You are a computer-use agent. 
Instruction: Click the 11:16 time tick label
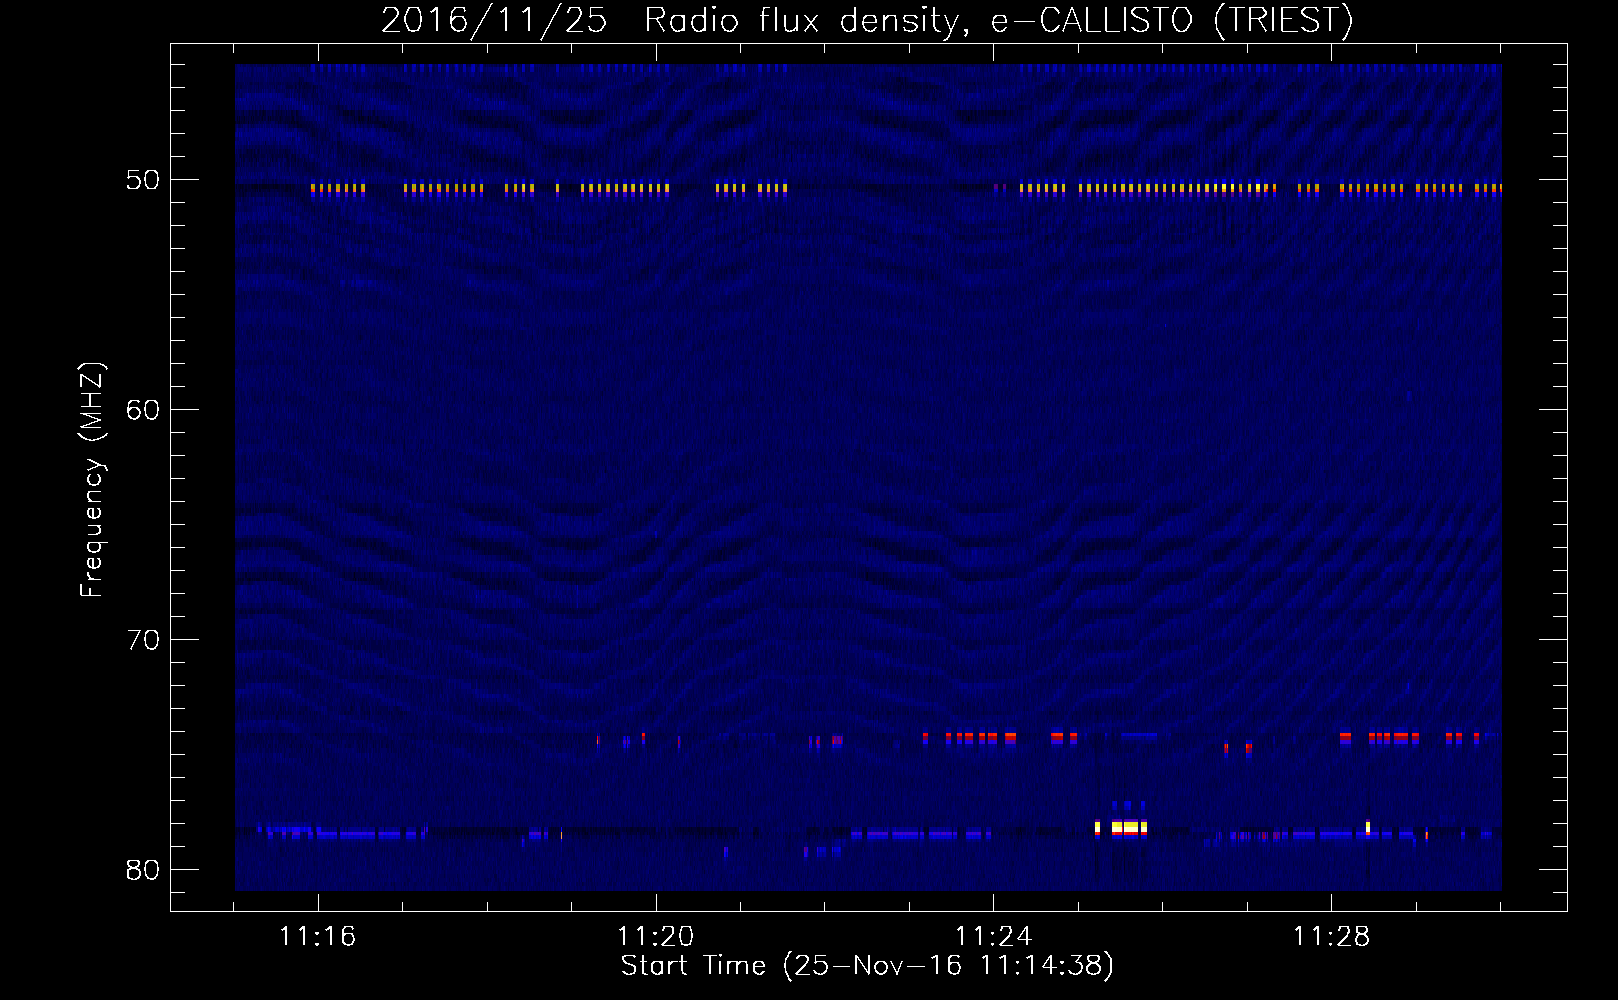point(318,937)
